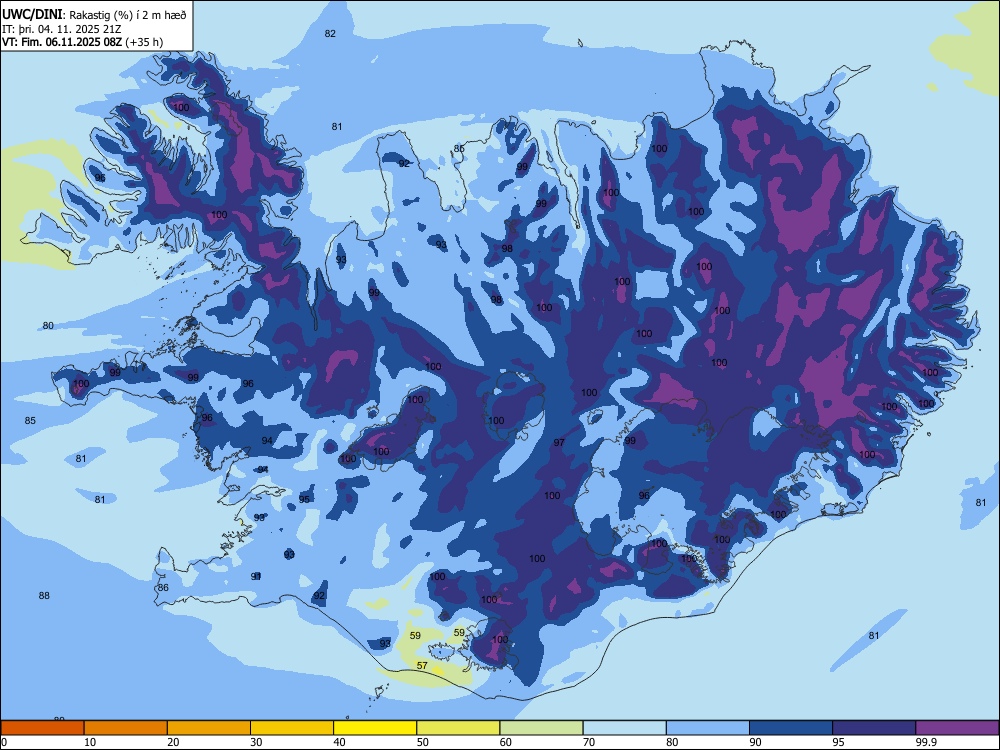The height and width of the screenshot is (750, 1000).
Task: Click the legend tick label '0'
Action: (3, 742)
